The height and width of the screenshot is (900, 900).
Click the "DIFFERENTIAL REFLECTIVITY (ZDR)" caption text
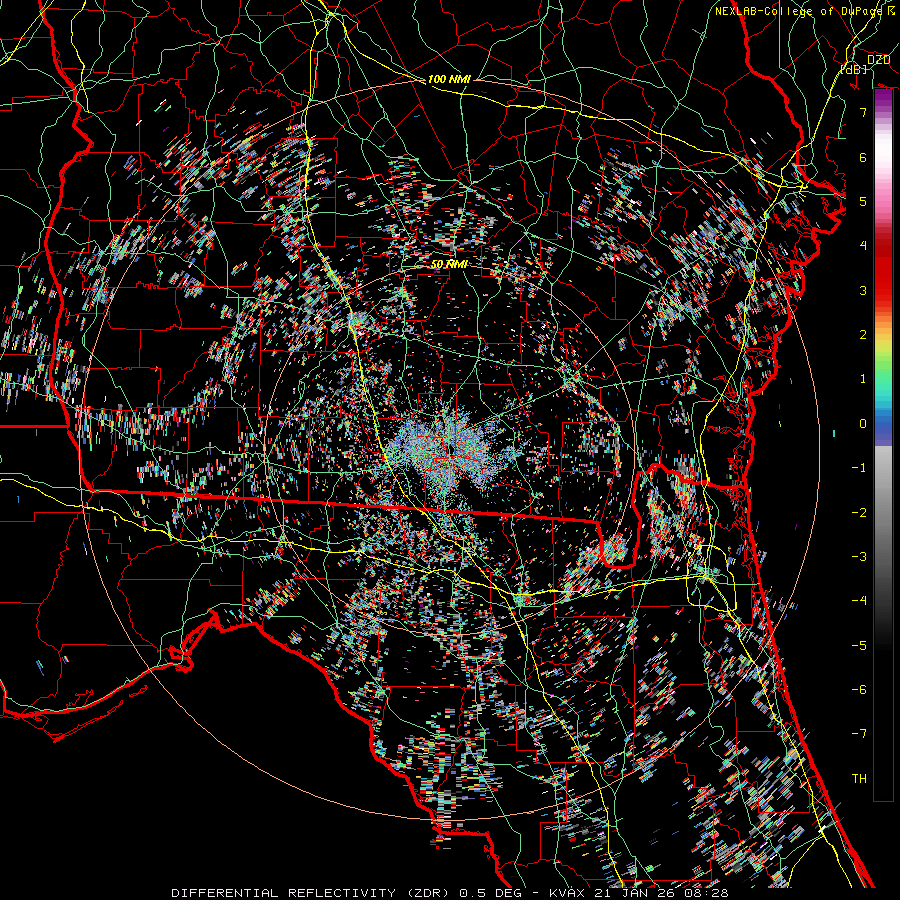312,893
